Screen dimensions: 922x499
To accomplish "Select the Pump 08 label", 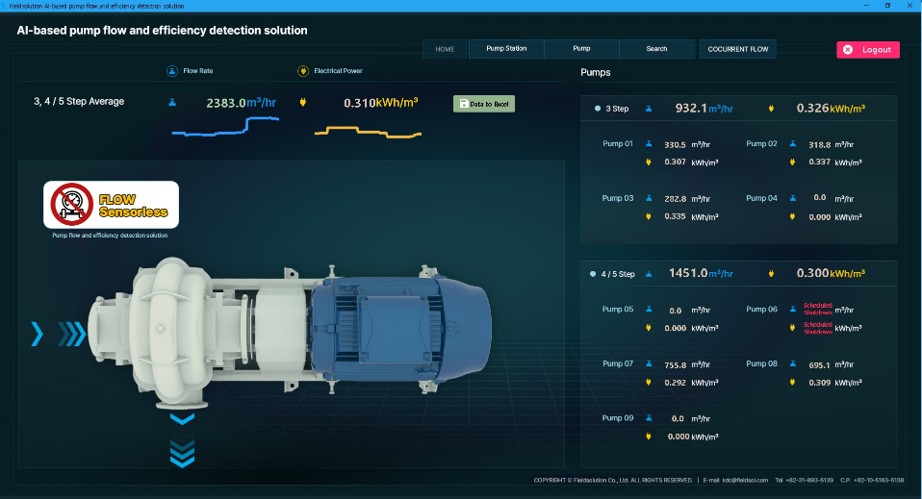I will point(761,364).
